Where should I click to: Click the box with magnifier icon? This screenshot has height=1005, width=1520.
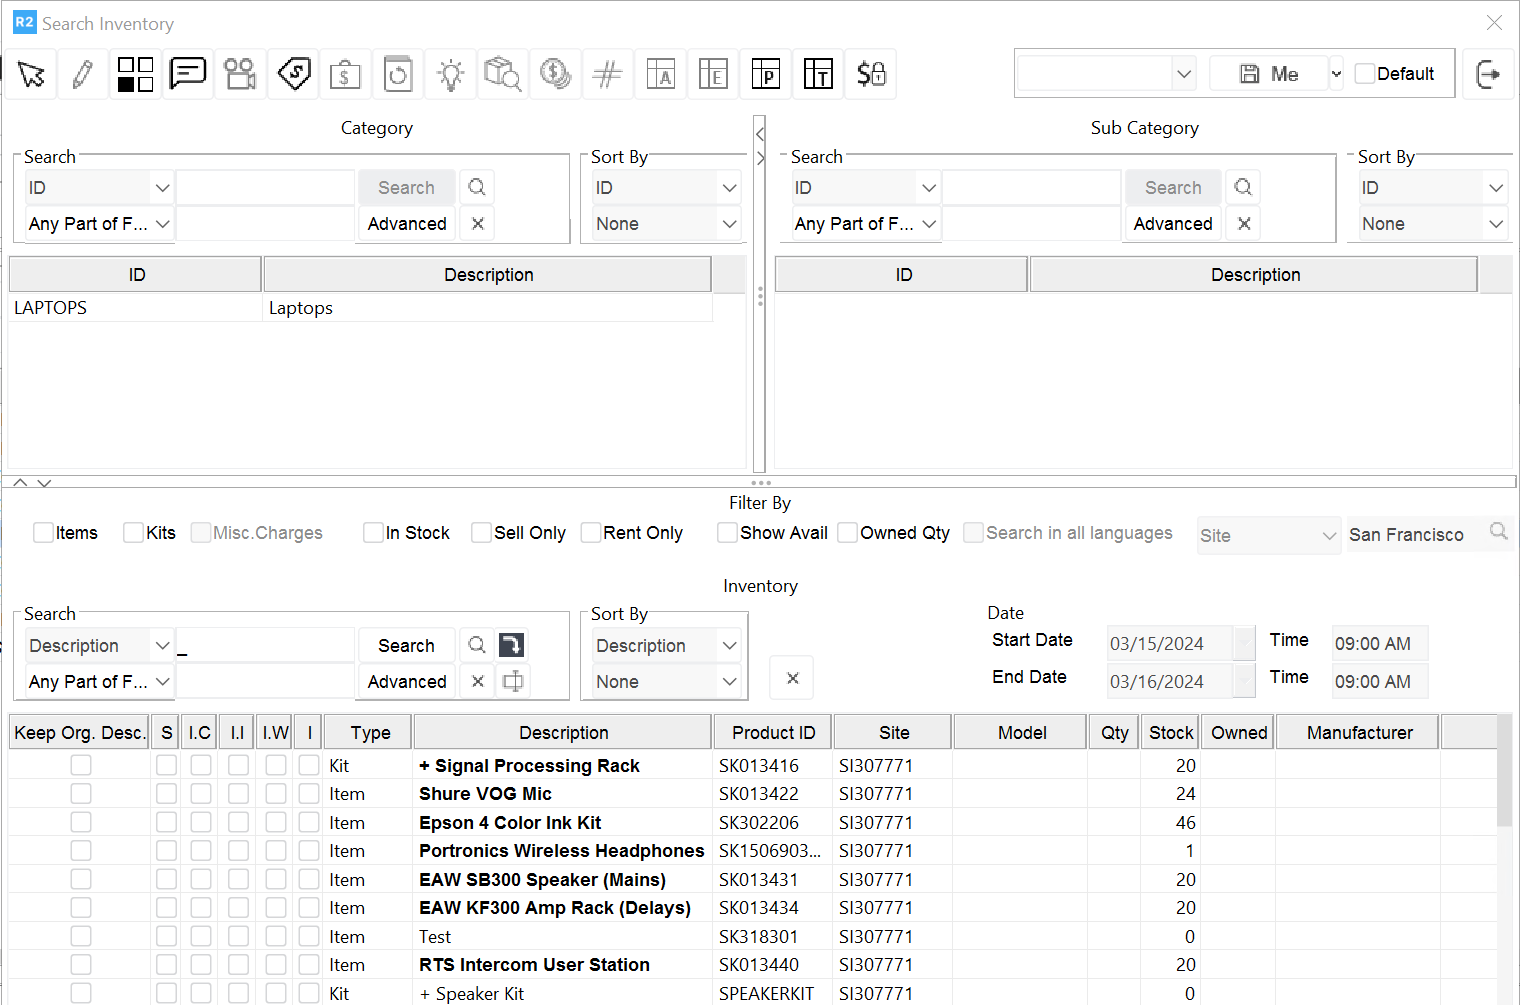coord(502,74)
